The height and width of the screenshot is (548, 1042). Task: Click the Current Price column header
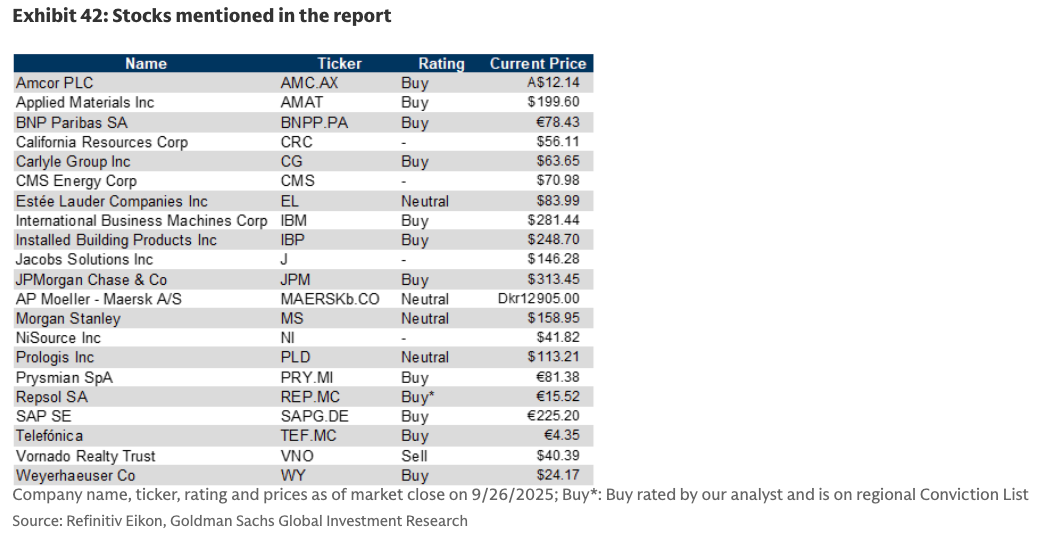coord(536,63)
